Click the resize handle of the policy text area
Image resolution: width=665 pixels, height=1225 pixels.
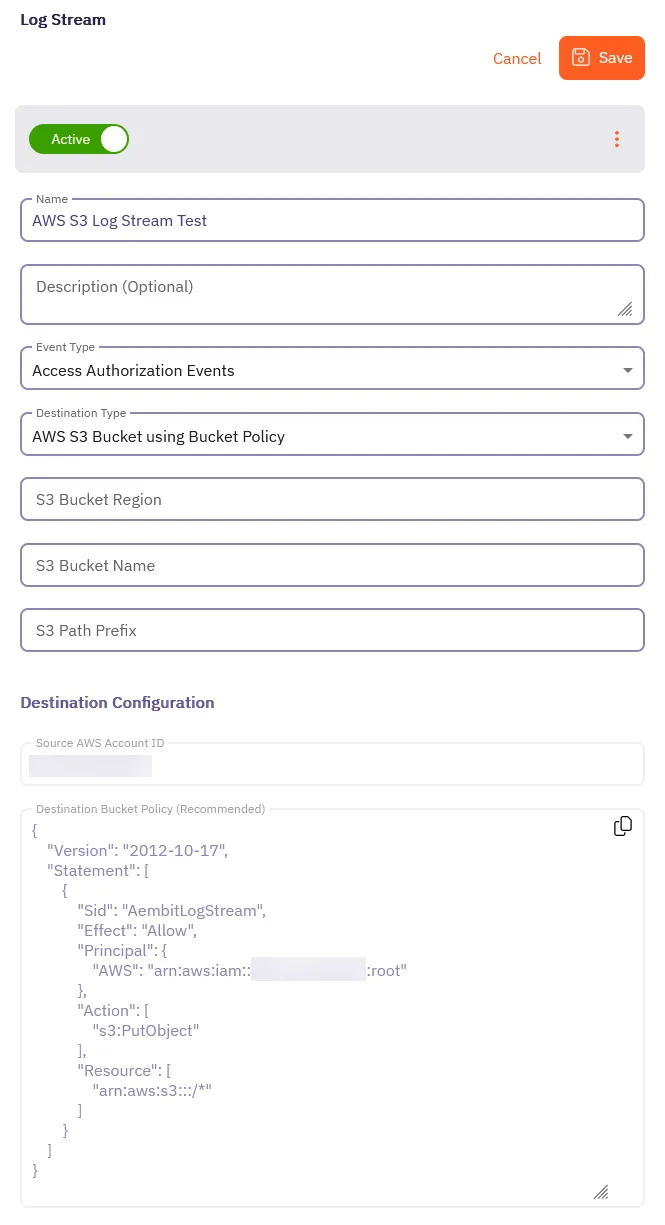[601, 1192]
